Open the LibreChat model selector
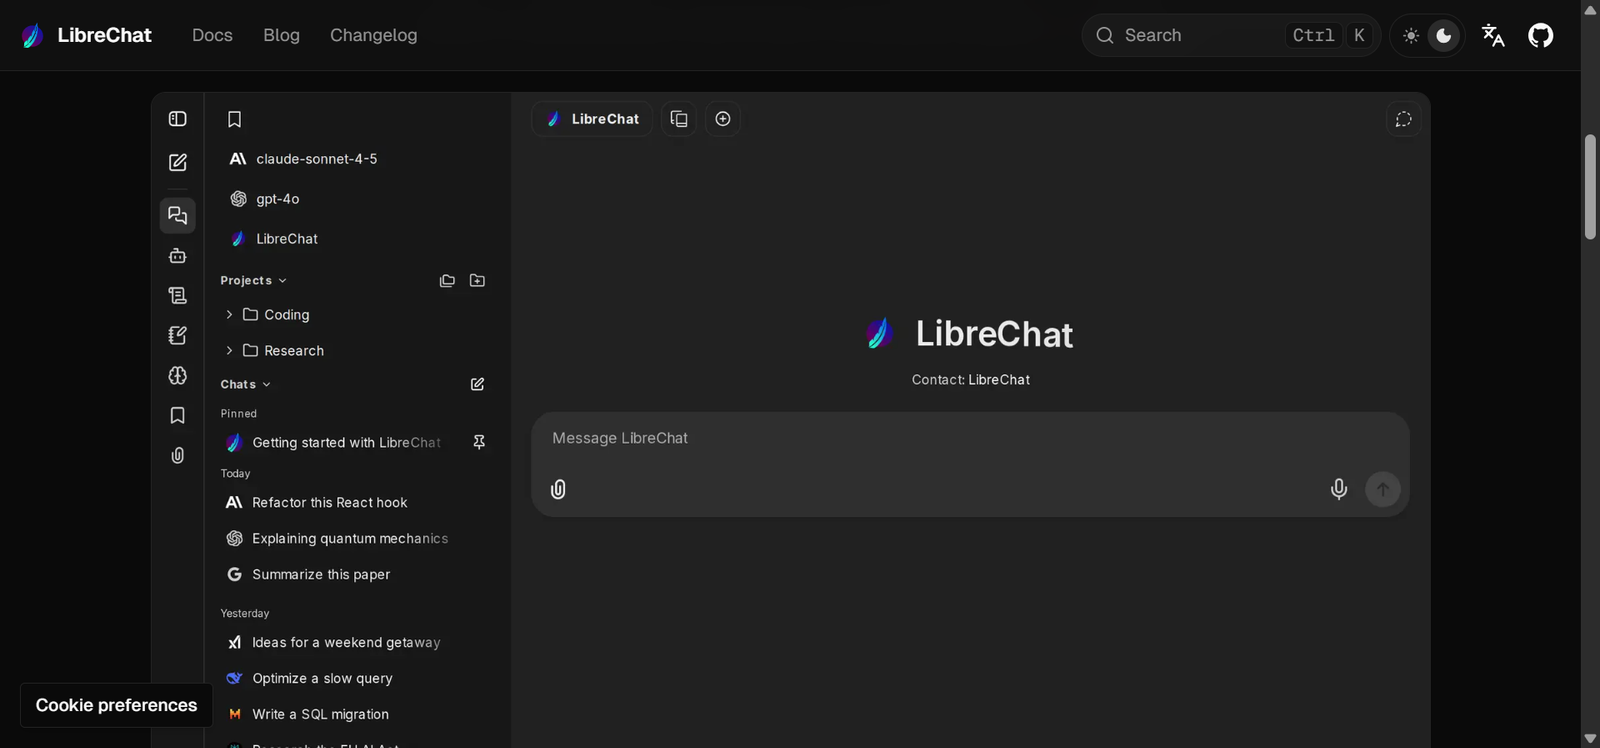This screenshot has height=748, width=1600. [x=592, y=119]
